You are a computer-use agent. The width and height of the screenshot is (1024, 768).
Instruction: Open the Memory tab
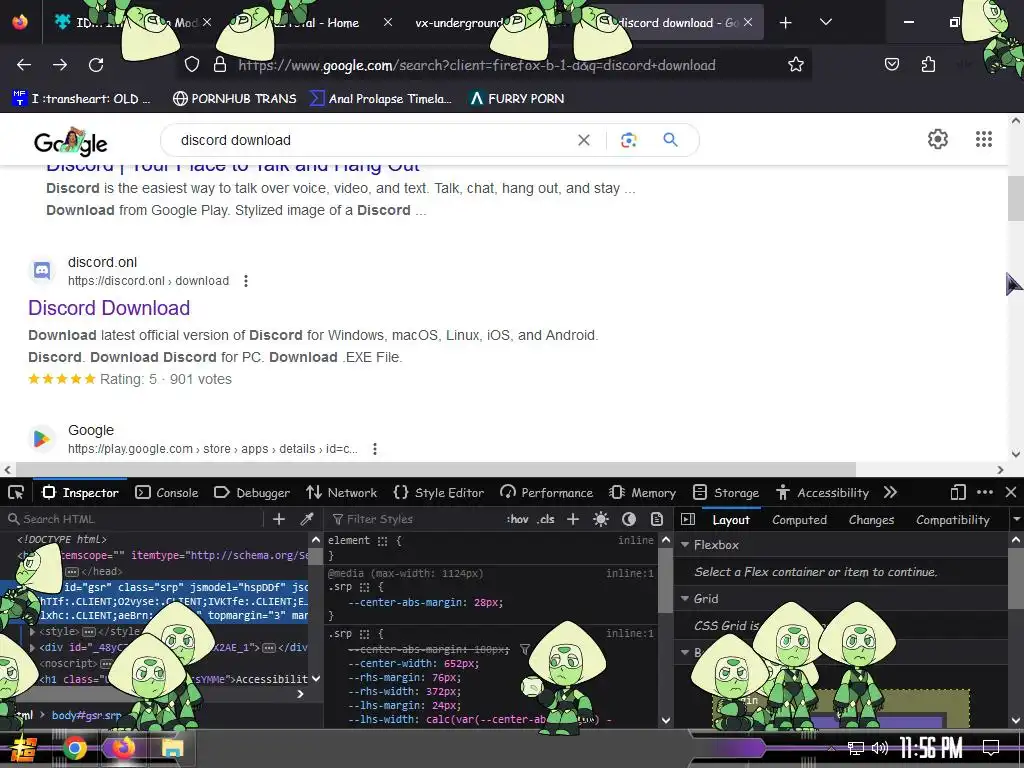point(642,492)
